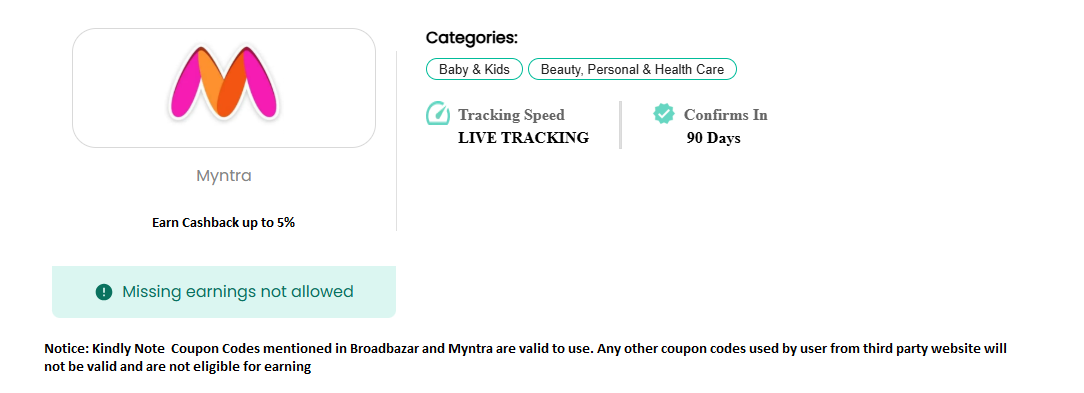1084x393 pixels.
Task: Click the Myntra store name under logo
Action: (224, 176)
